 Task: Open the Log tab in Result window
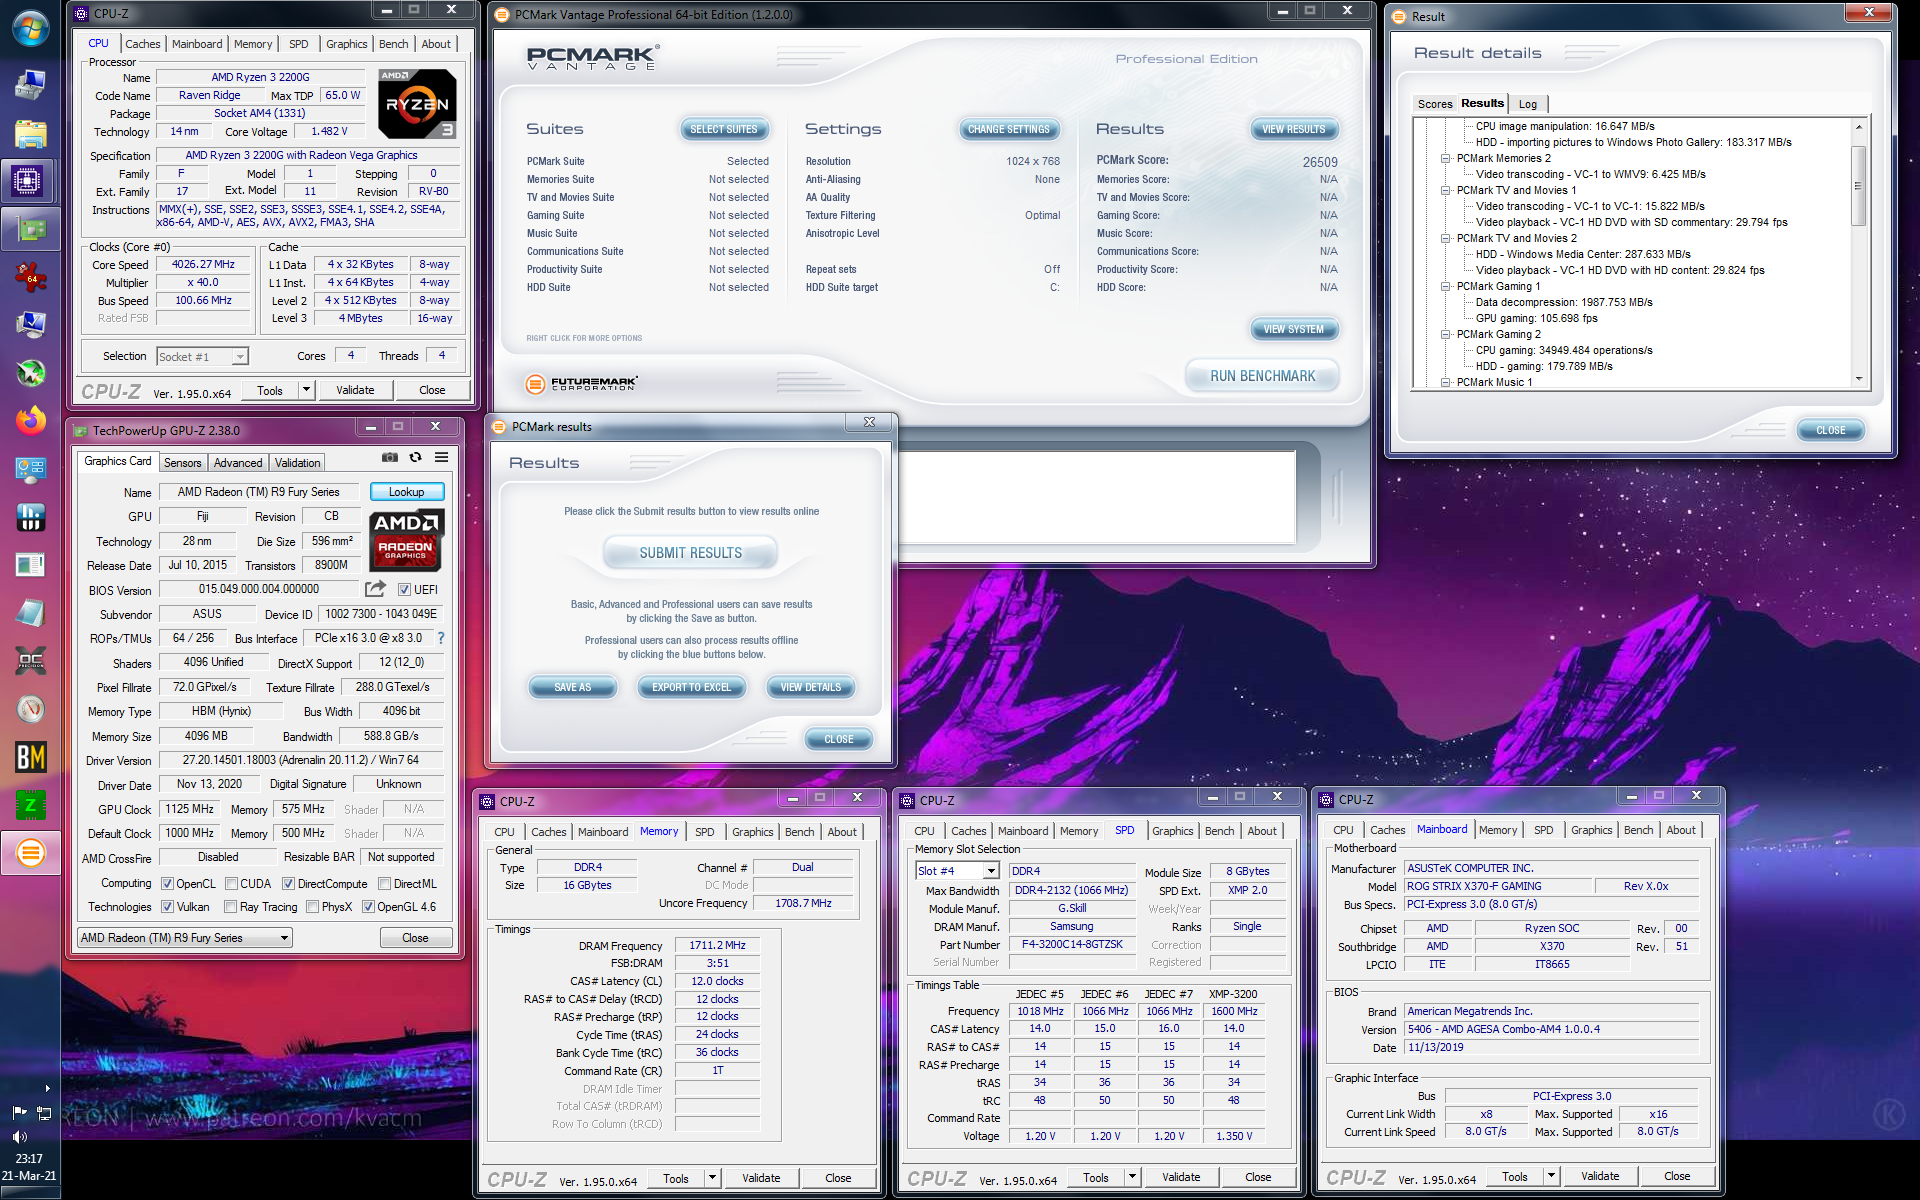pos(1528,104)
